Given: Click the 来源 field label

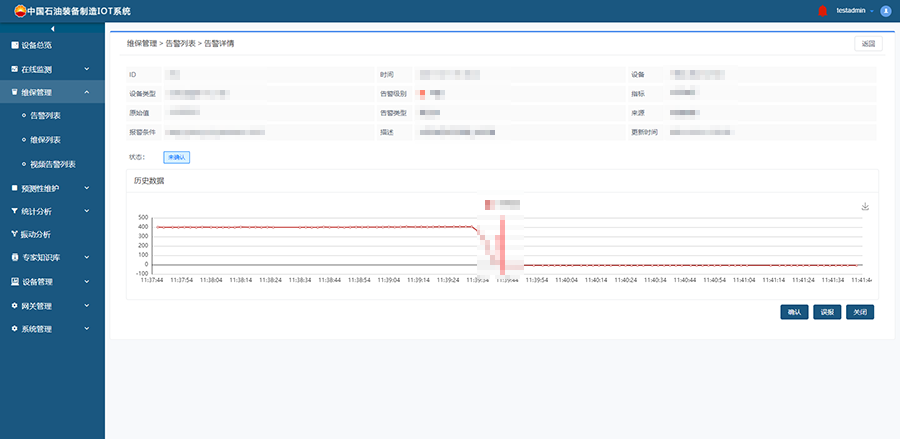Looking at the screenshot, I should click(x=638, y=113).
